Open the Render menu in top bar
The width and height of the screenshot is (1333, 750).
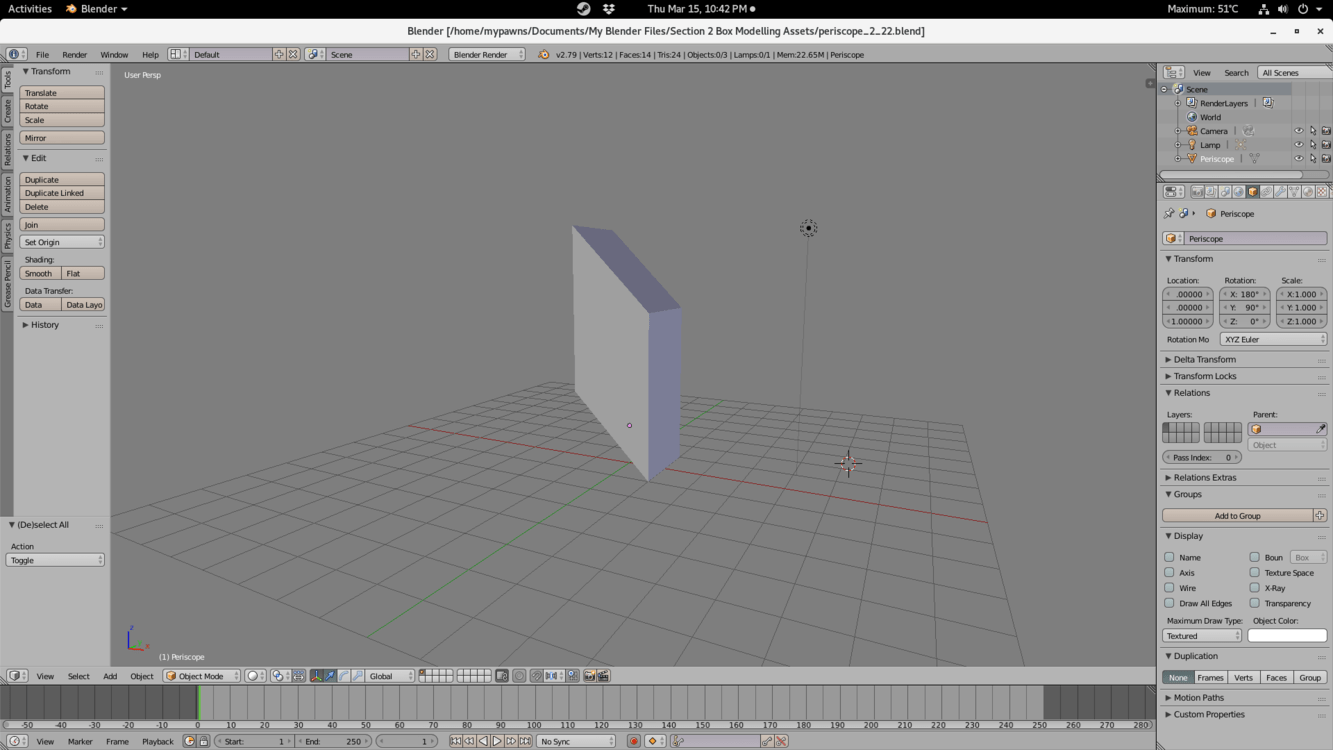pyautogui.click(x=74, y=55)
